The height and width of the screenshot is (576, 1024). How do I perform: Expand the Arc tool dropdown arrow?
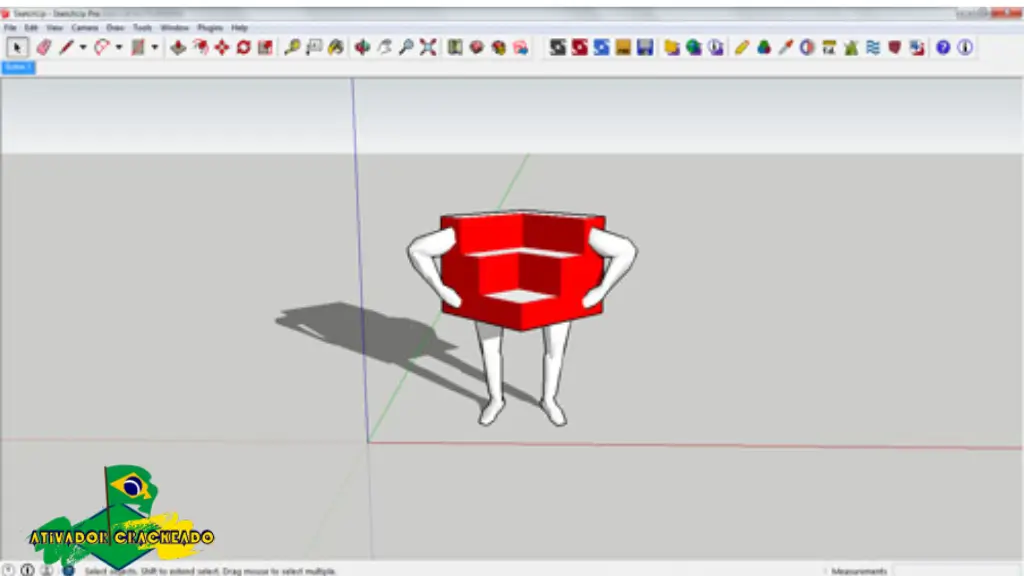pos(119,47)
